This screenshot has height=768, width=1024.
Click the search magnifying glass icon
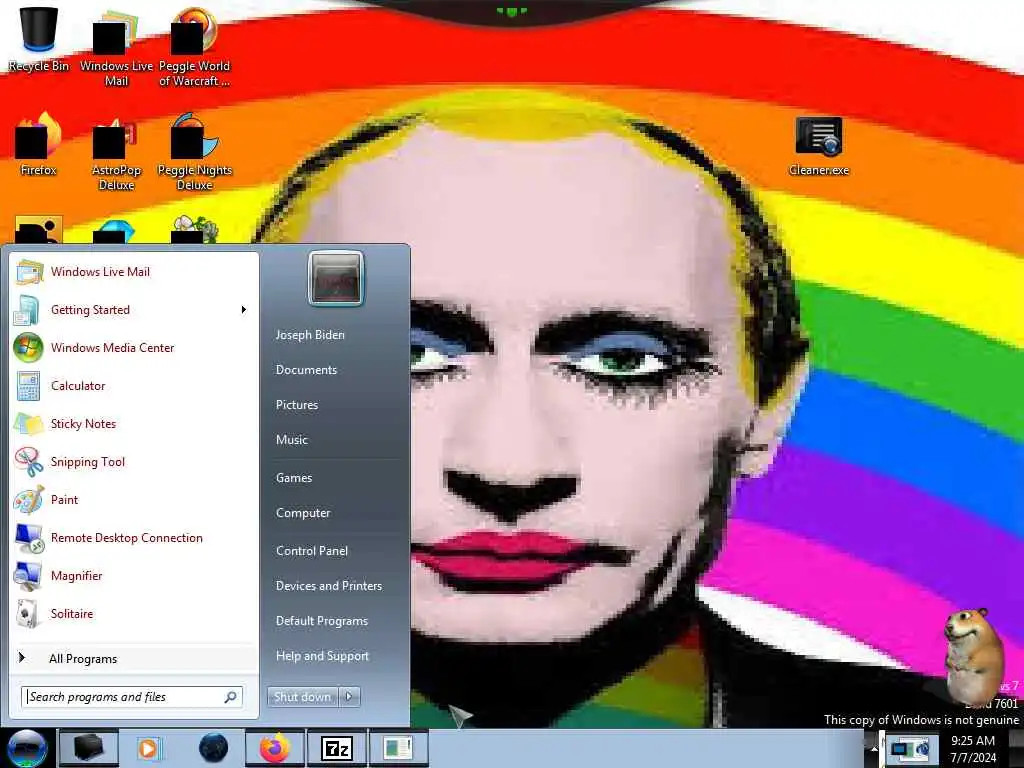tap(231, 697)
